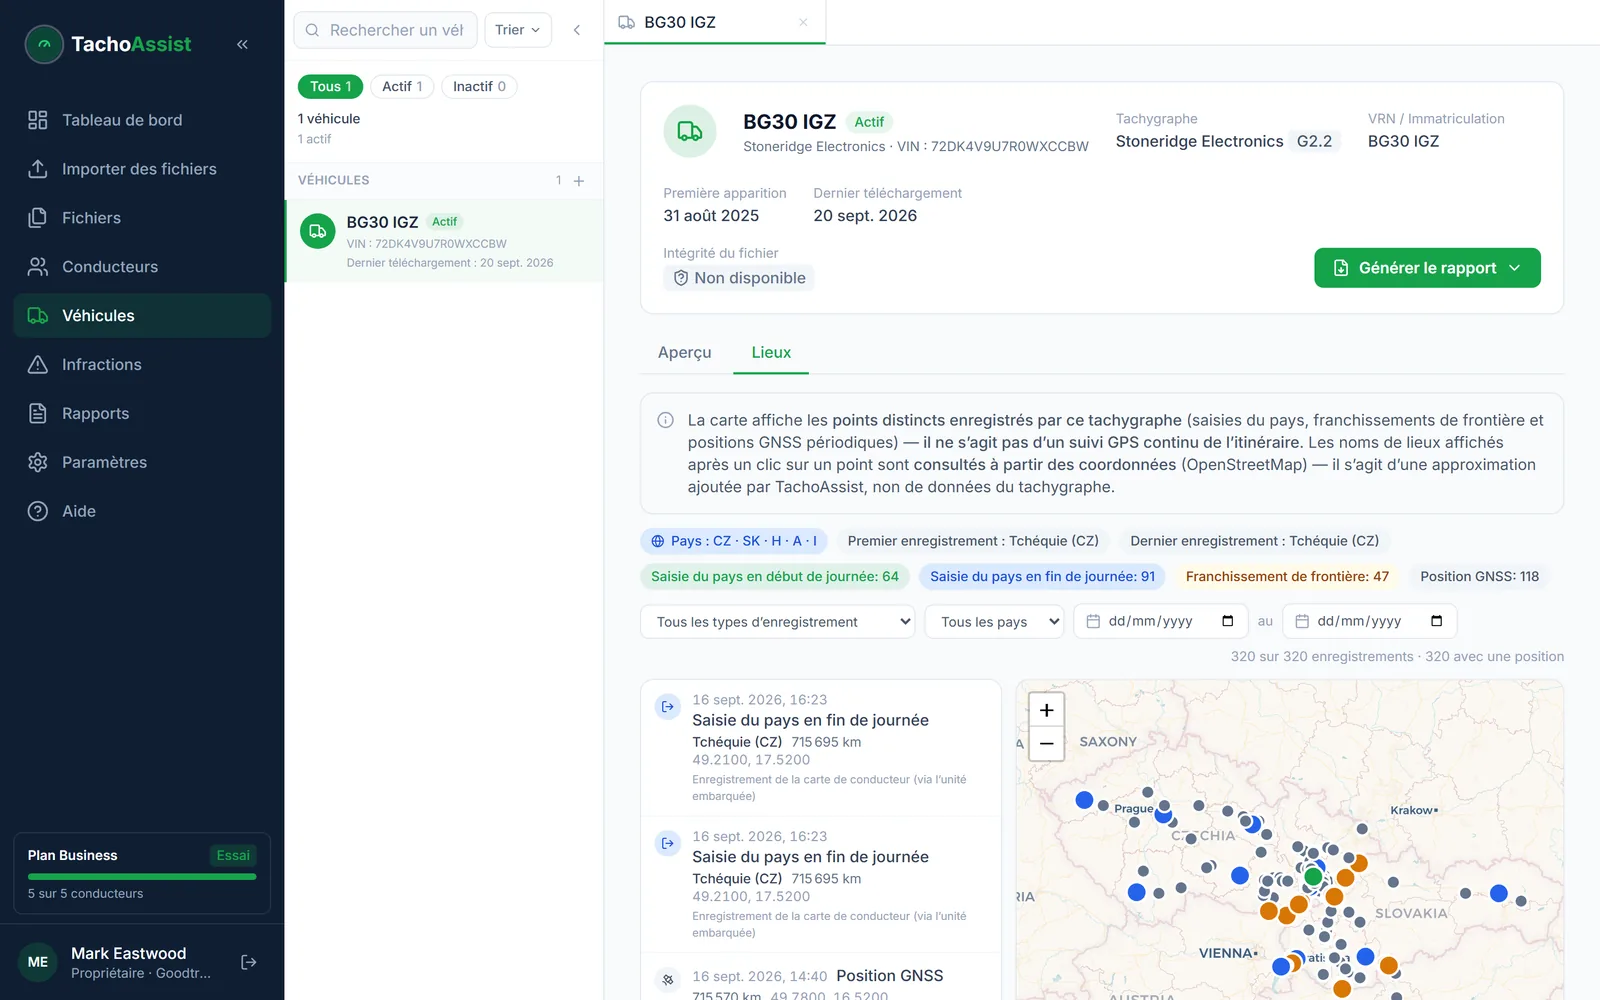Click the info icon in the notice

pos(665,420)
